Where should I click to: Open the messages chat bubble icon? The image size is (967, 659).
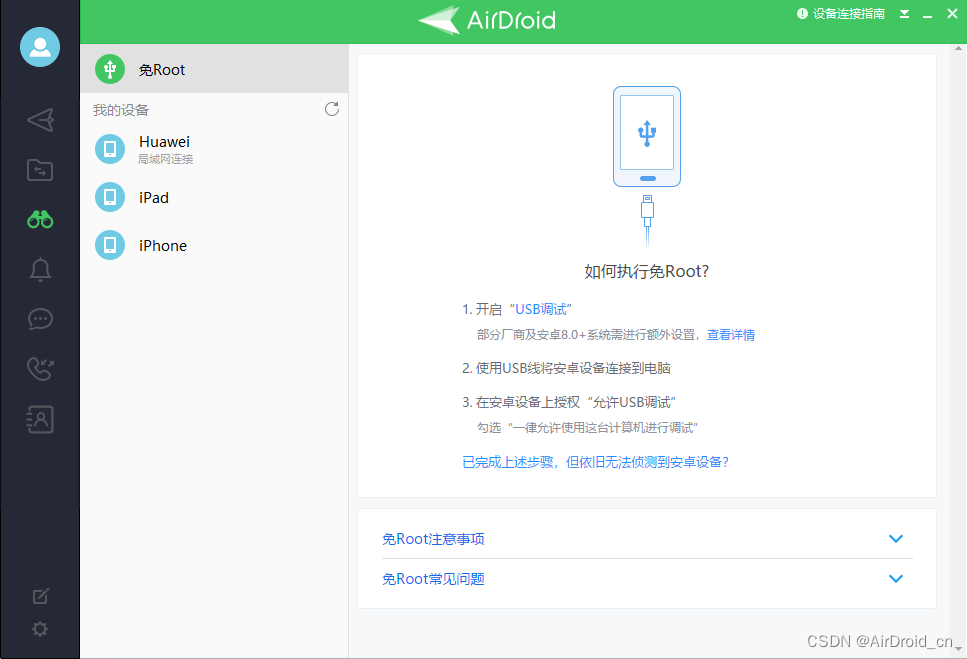40,319
